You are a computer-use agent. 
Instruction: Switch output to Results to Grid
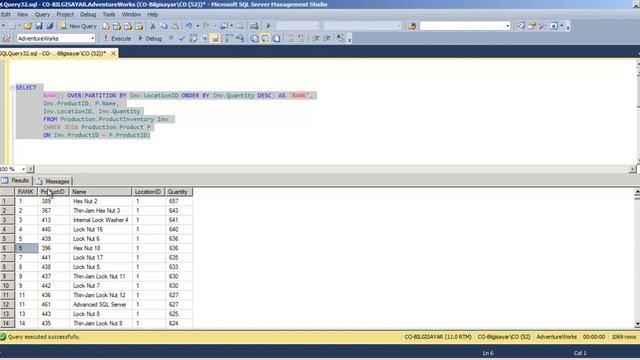click(x=265, y=38)
